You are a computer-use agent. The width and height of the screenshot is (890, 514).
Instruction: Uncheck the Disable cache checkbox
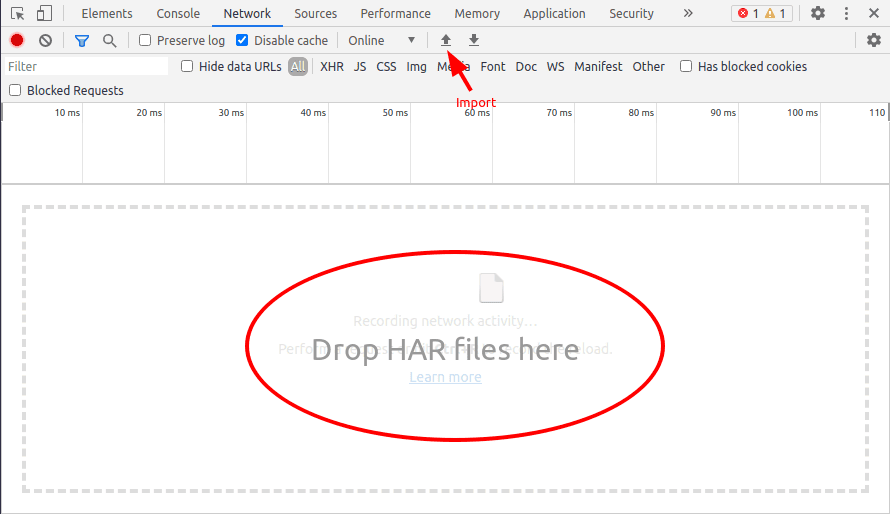[242, 40]
